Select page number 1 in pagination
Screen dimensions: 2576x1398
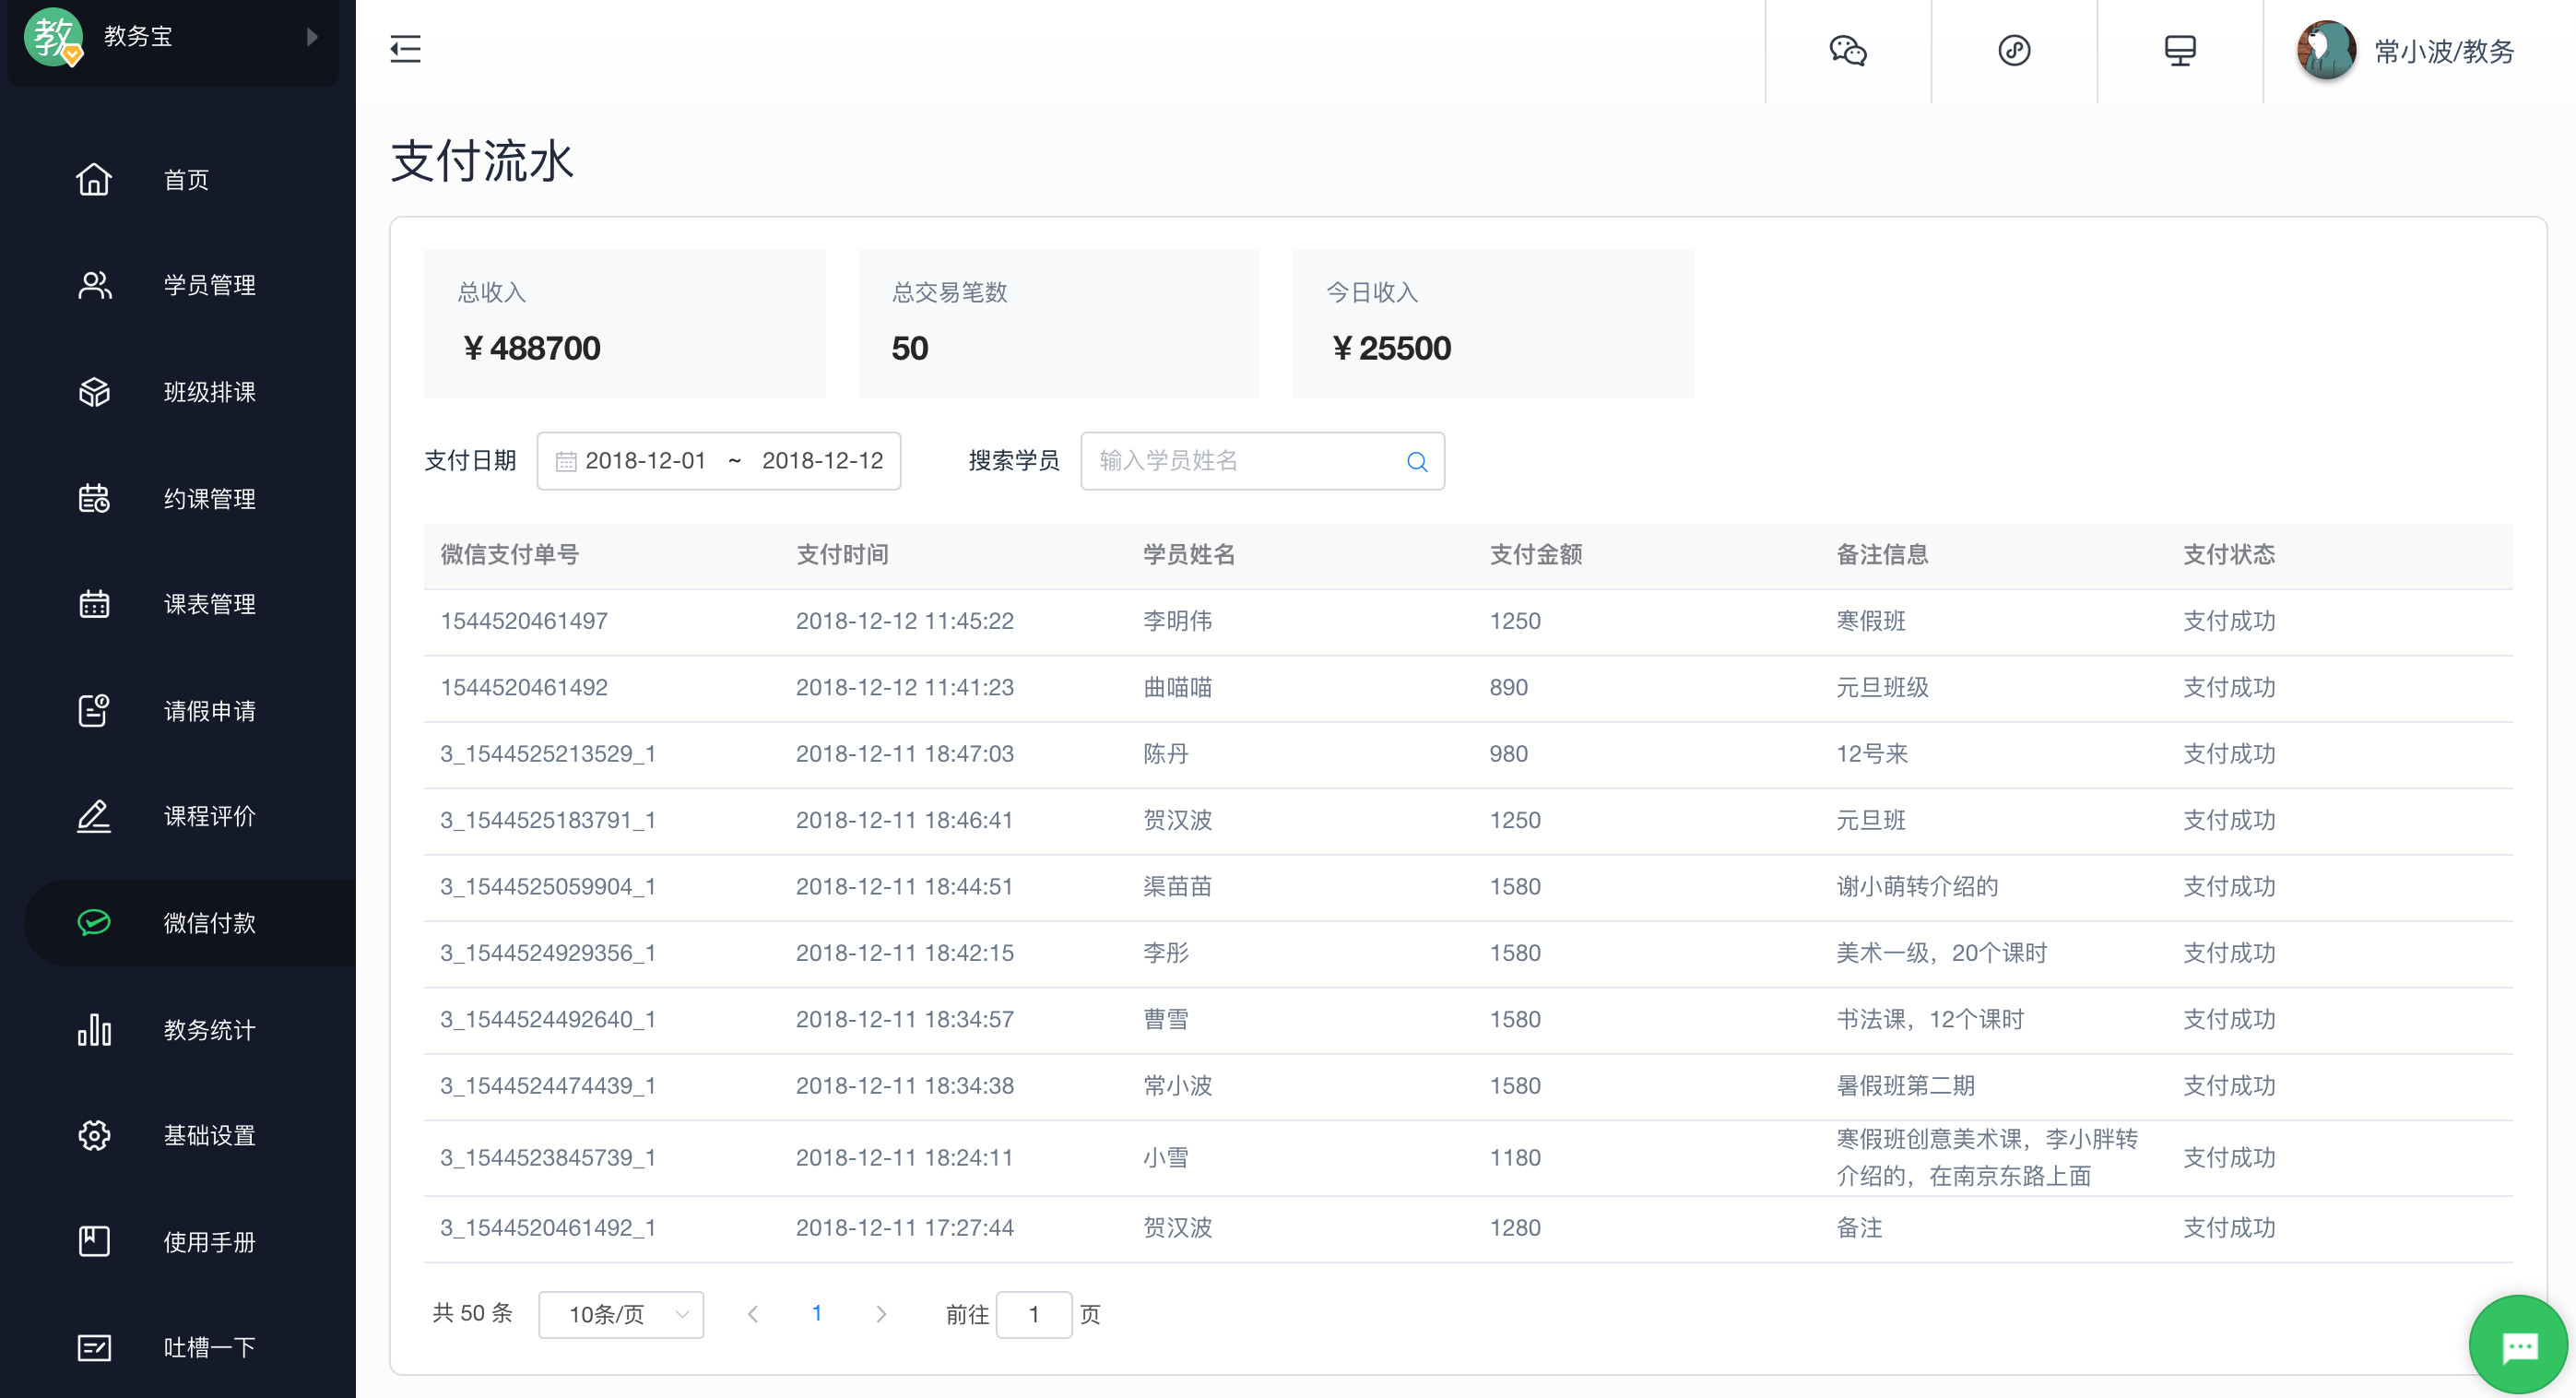pos(817,1314)
